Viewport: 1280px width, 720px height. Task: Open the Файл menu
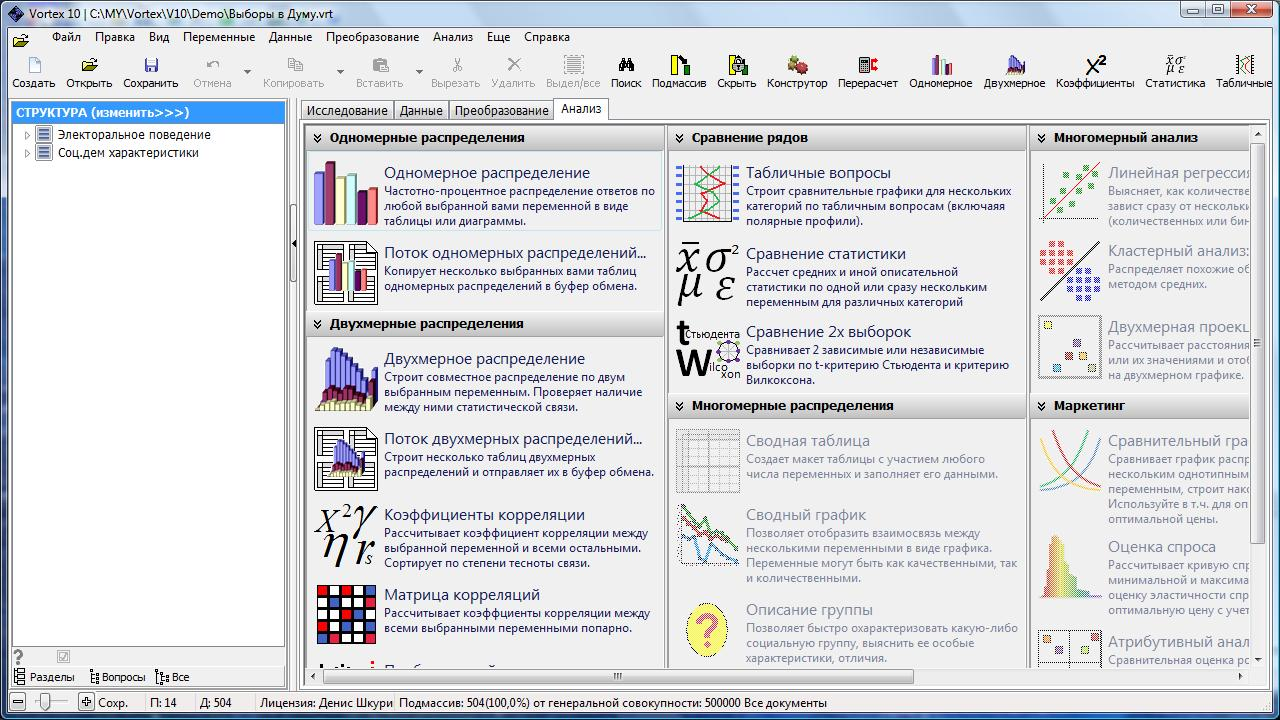point(67,37)
